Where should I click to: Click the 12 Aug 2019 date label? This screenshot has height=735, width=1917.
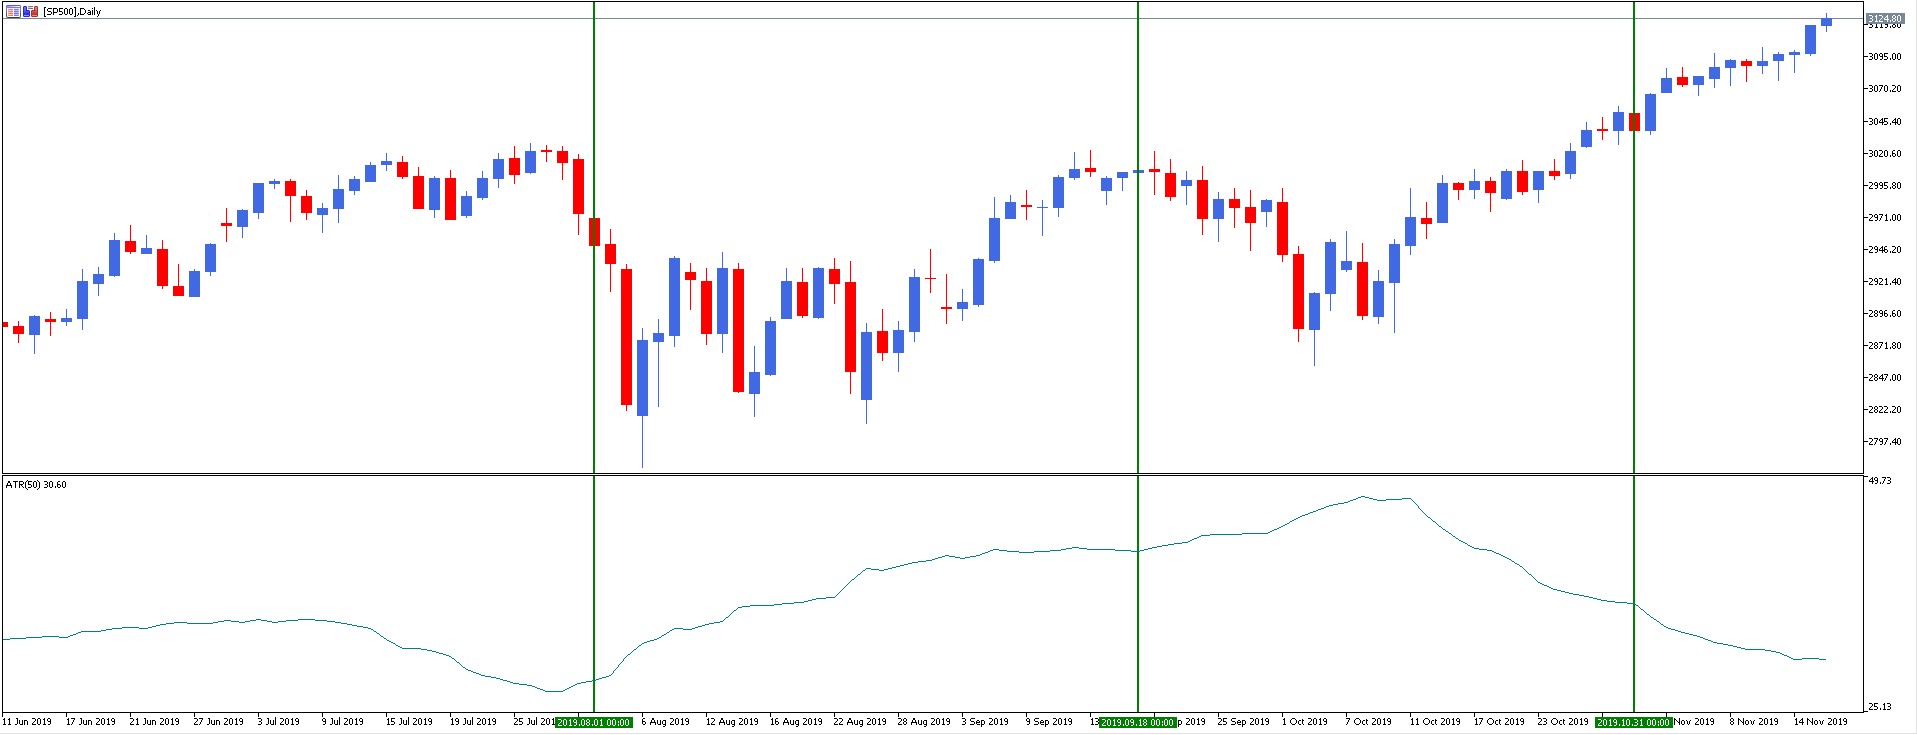tap(732, 722)
